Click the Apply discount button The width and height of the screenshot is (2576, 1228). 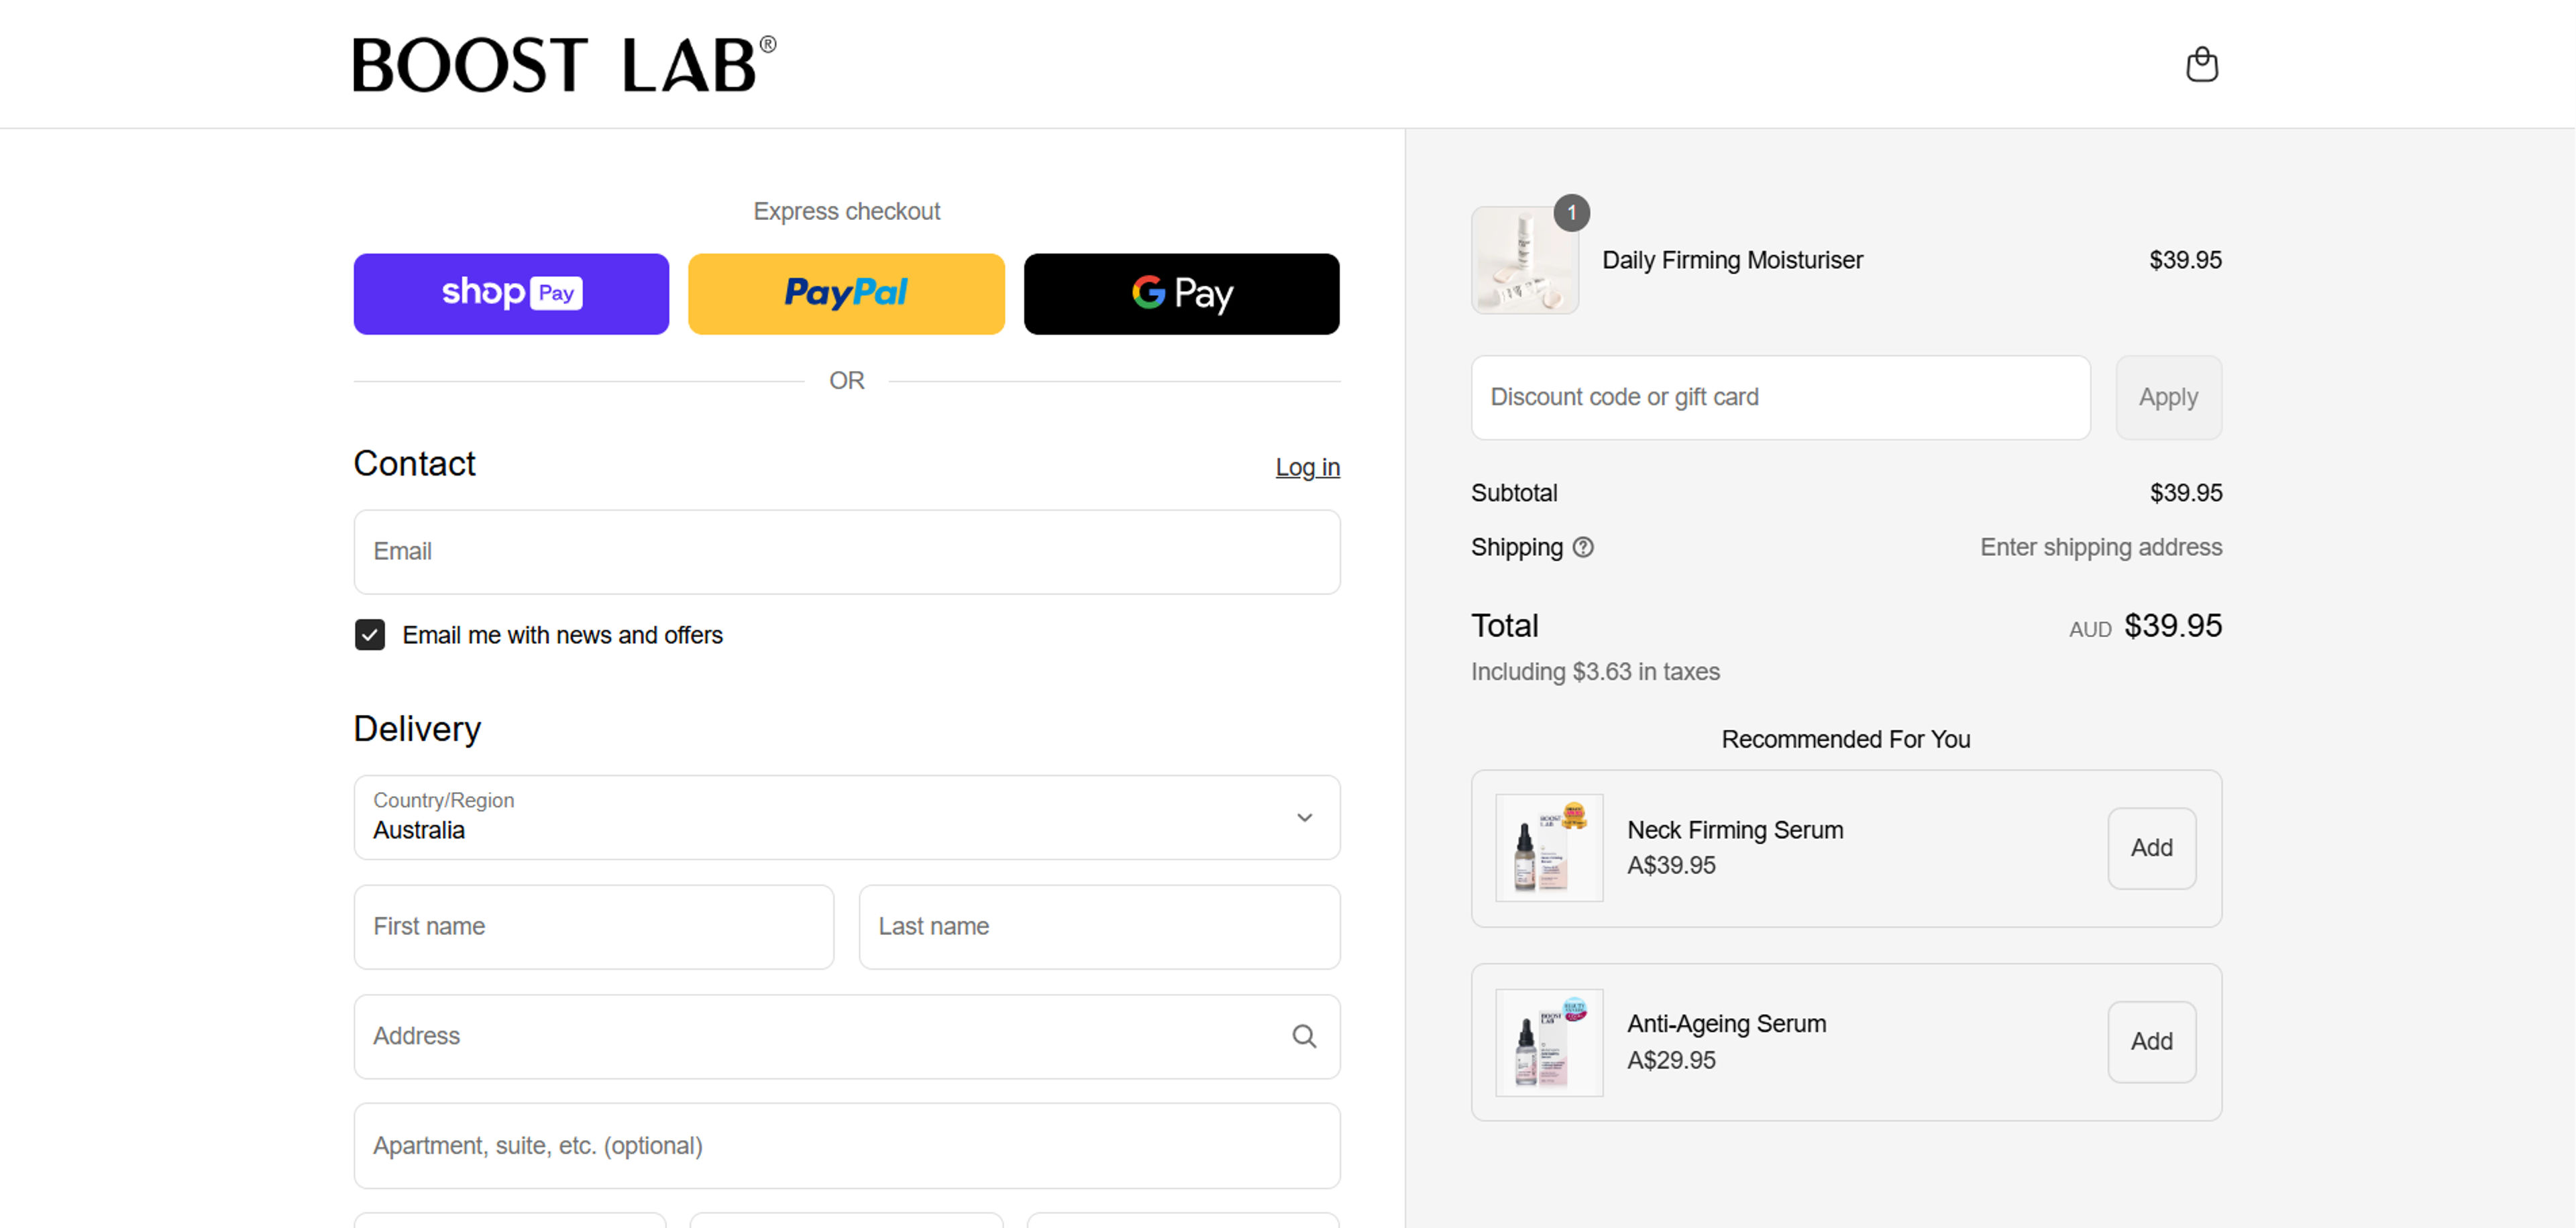2168,397
